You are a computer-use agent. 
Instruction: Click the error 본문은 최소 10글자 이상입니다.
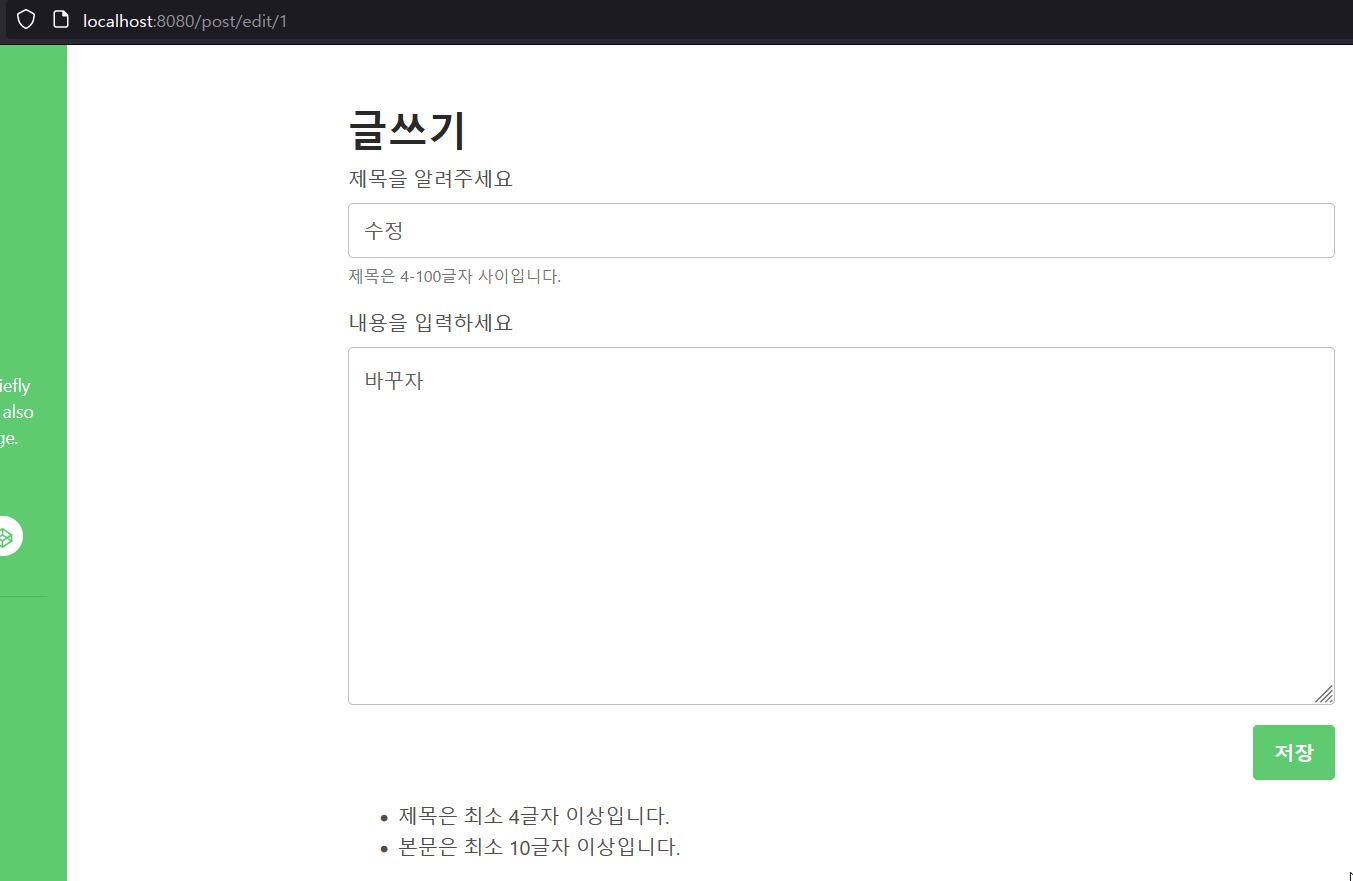pos(539,847)
